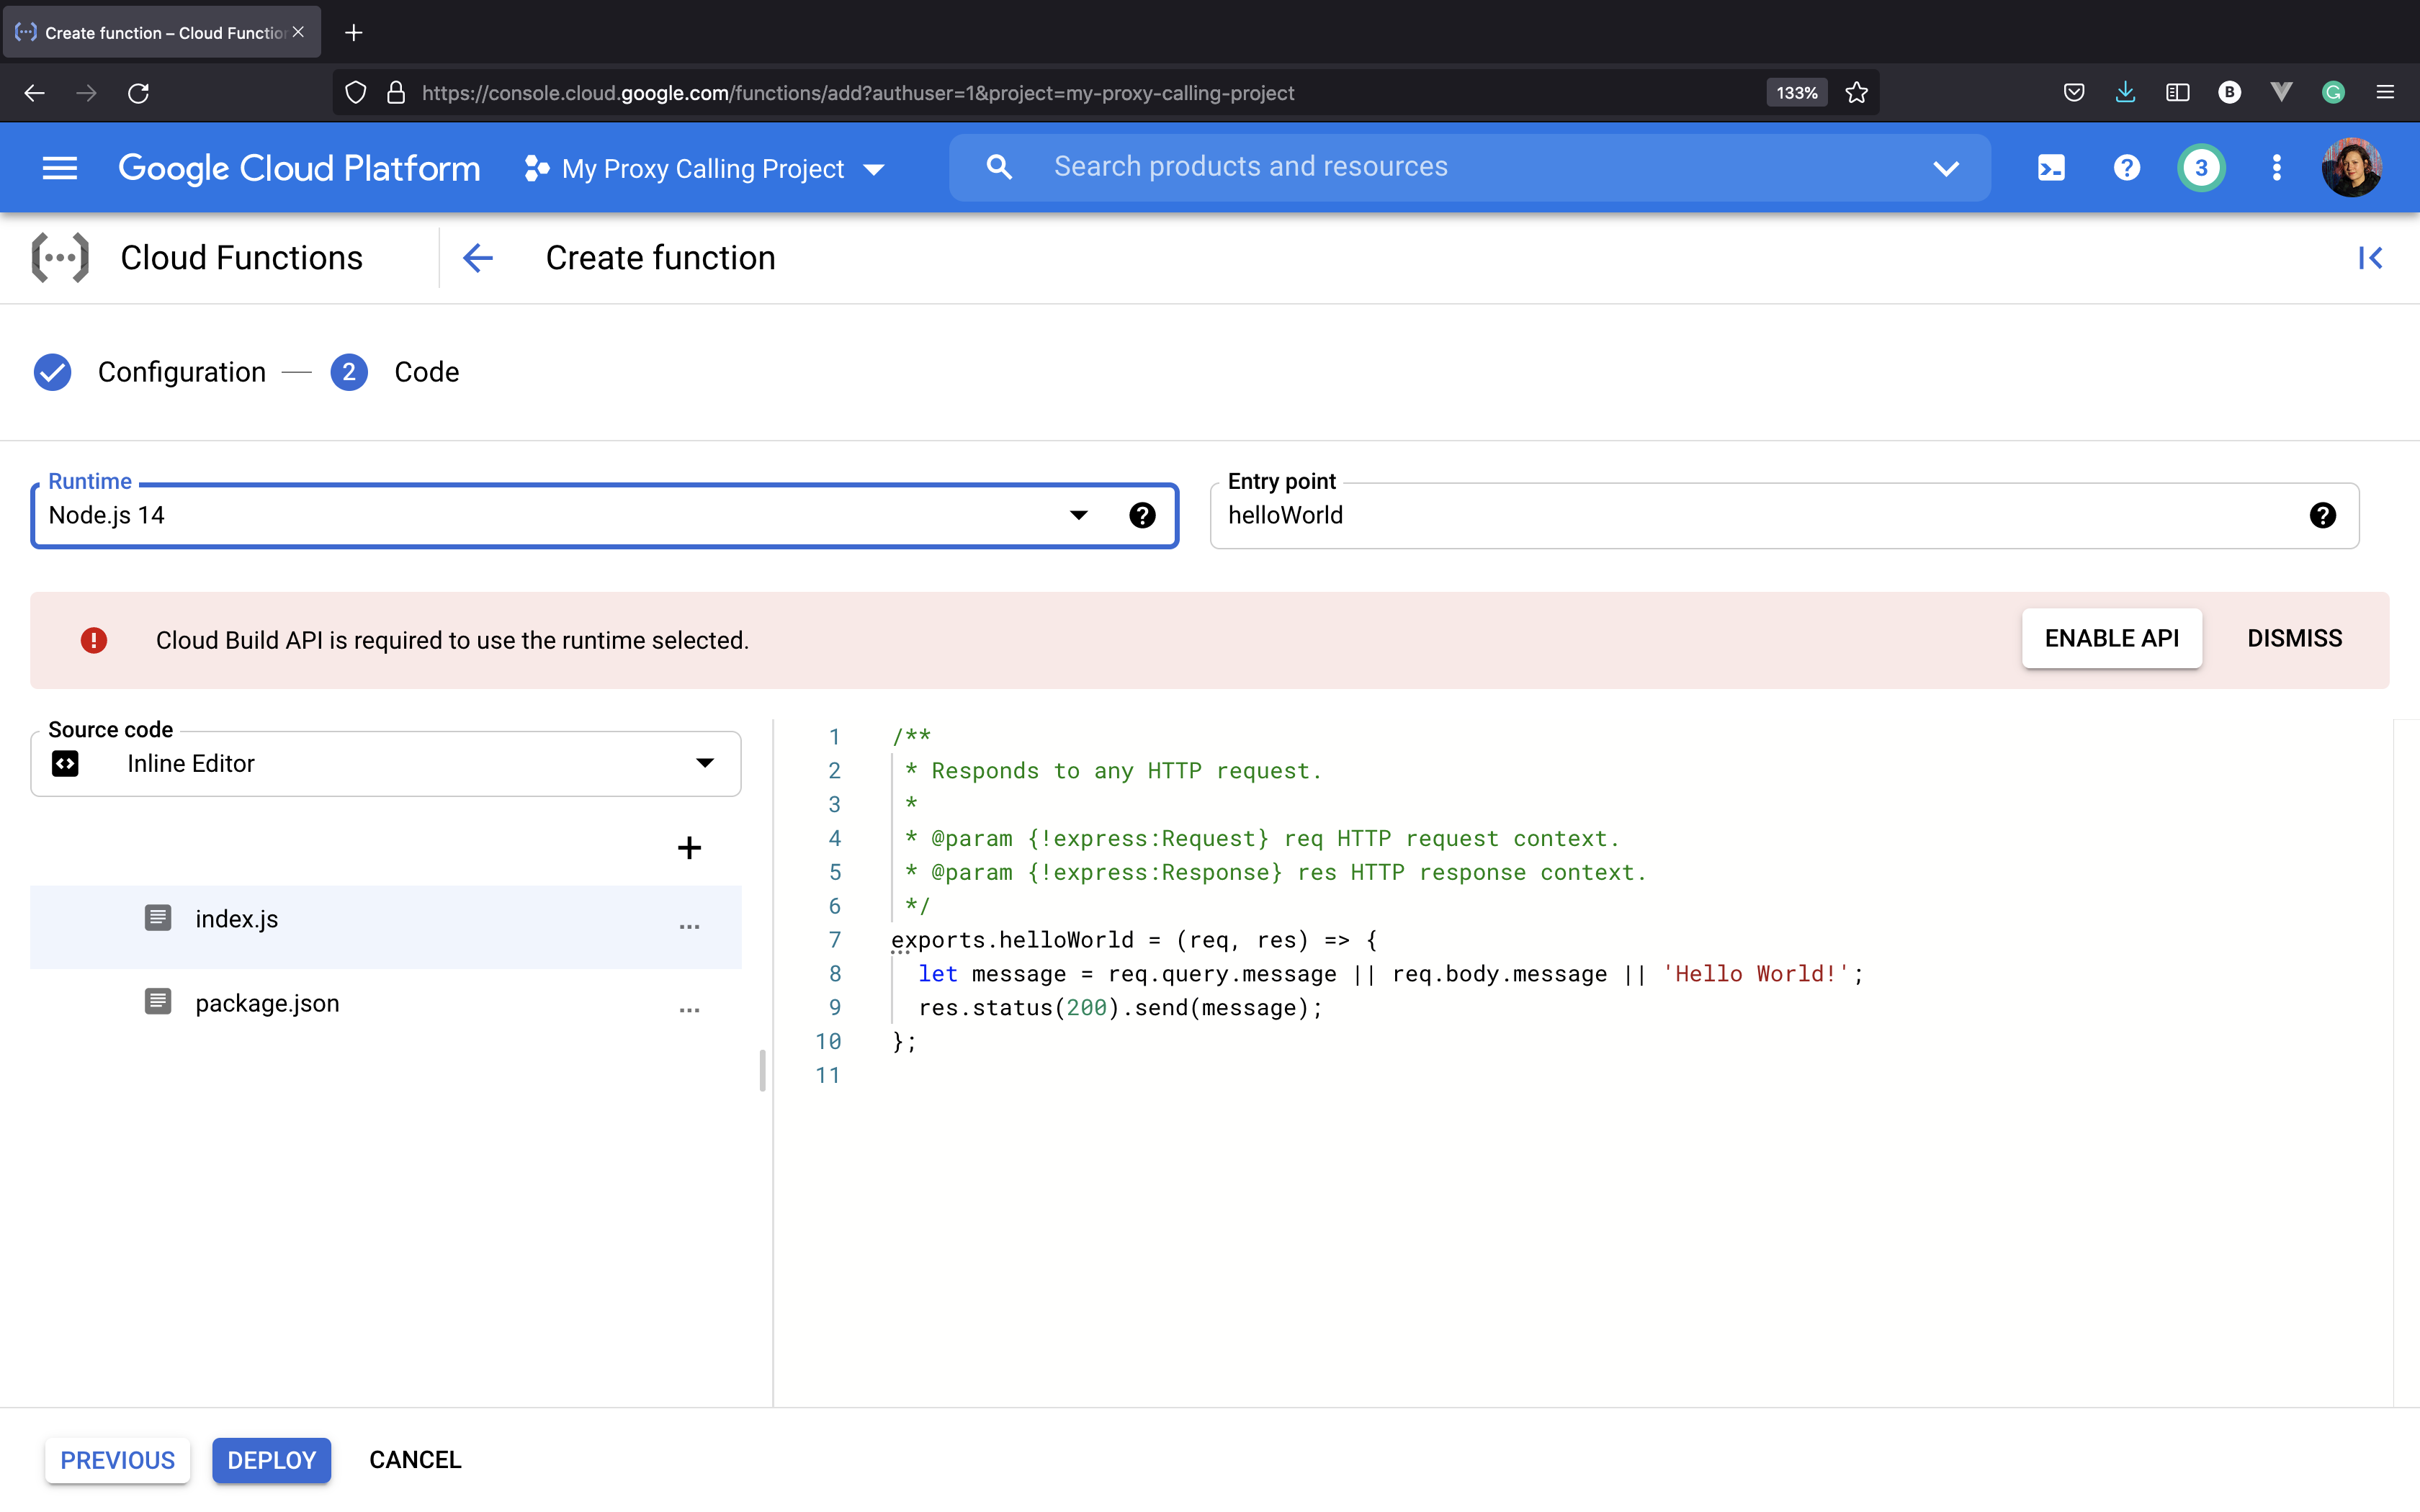Viewport: 2420px width, 1512px height.
Task: Collapse the info panel toggle icon
Action: pos(2370,258)
